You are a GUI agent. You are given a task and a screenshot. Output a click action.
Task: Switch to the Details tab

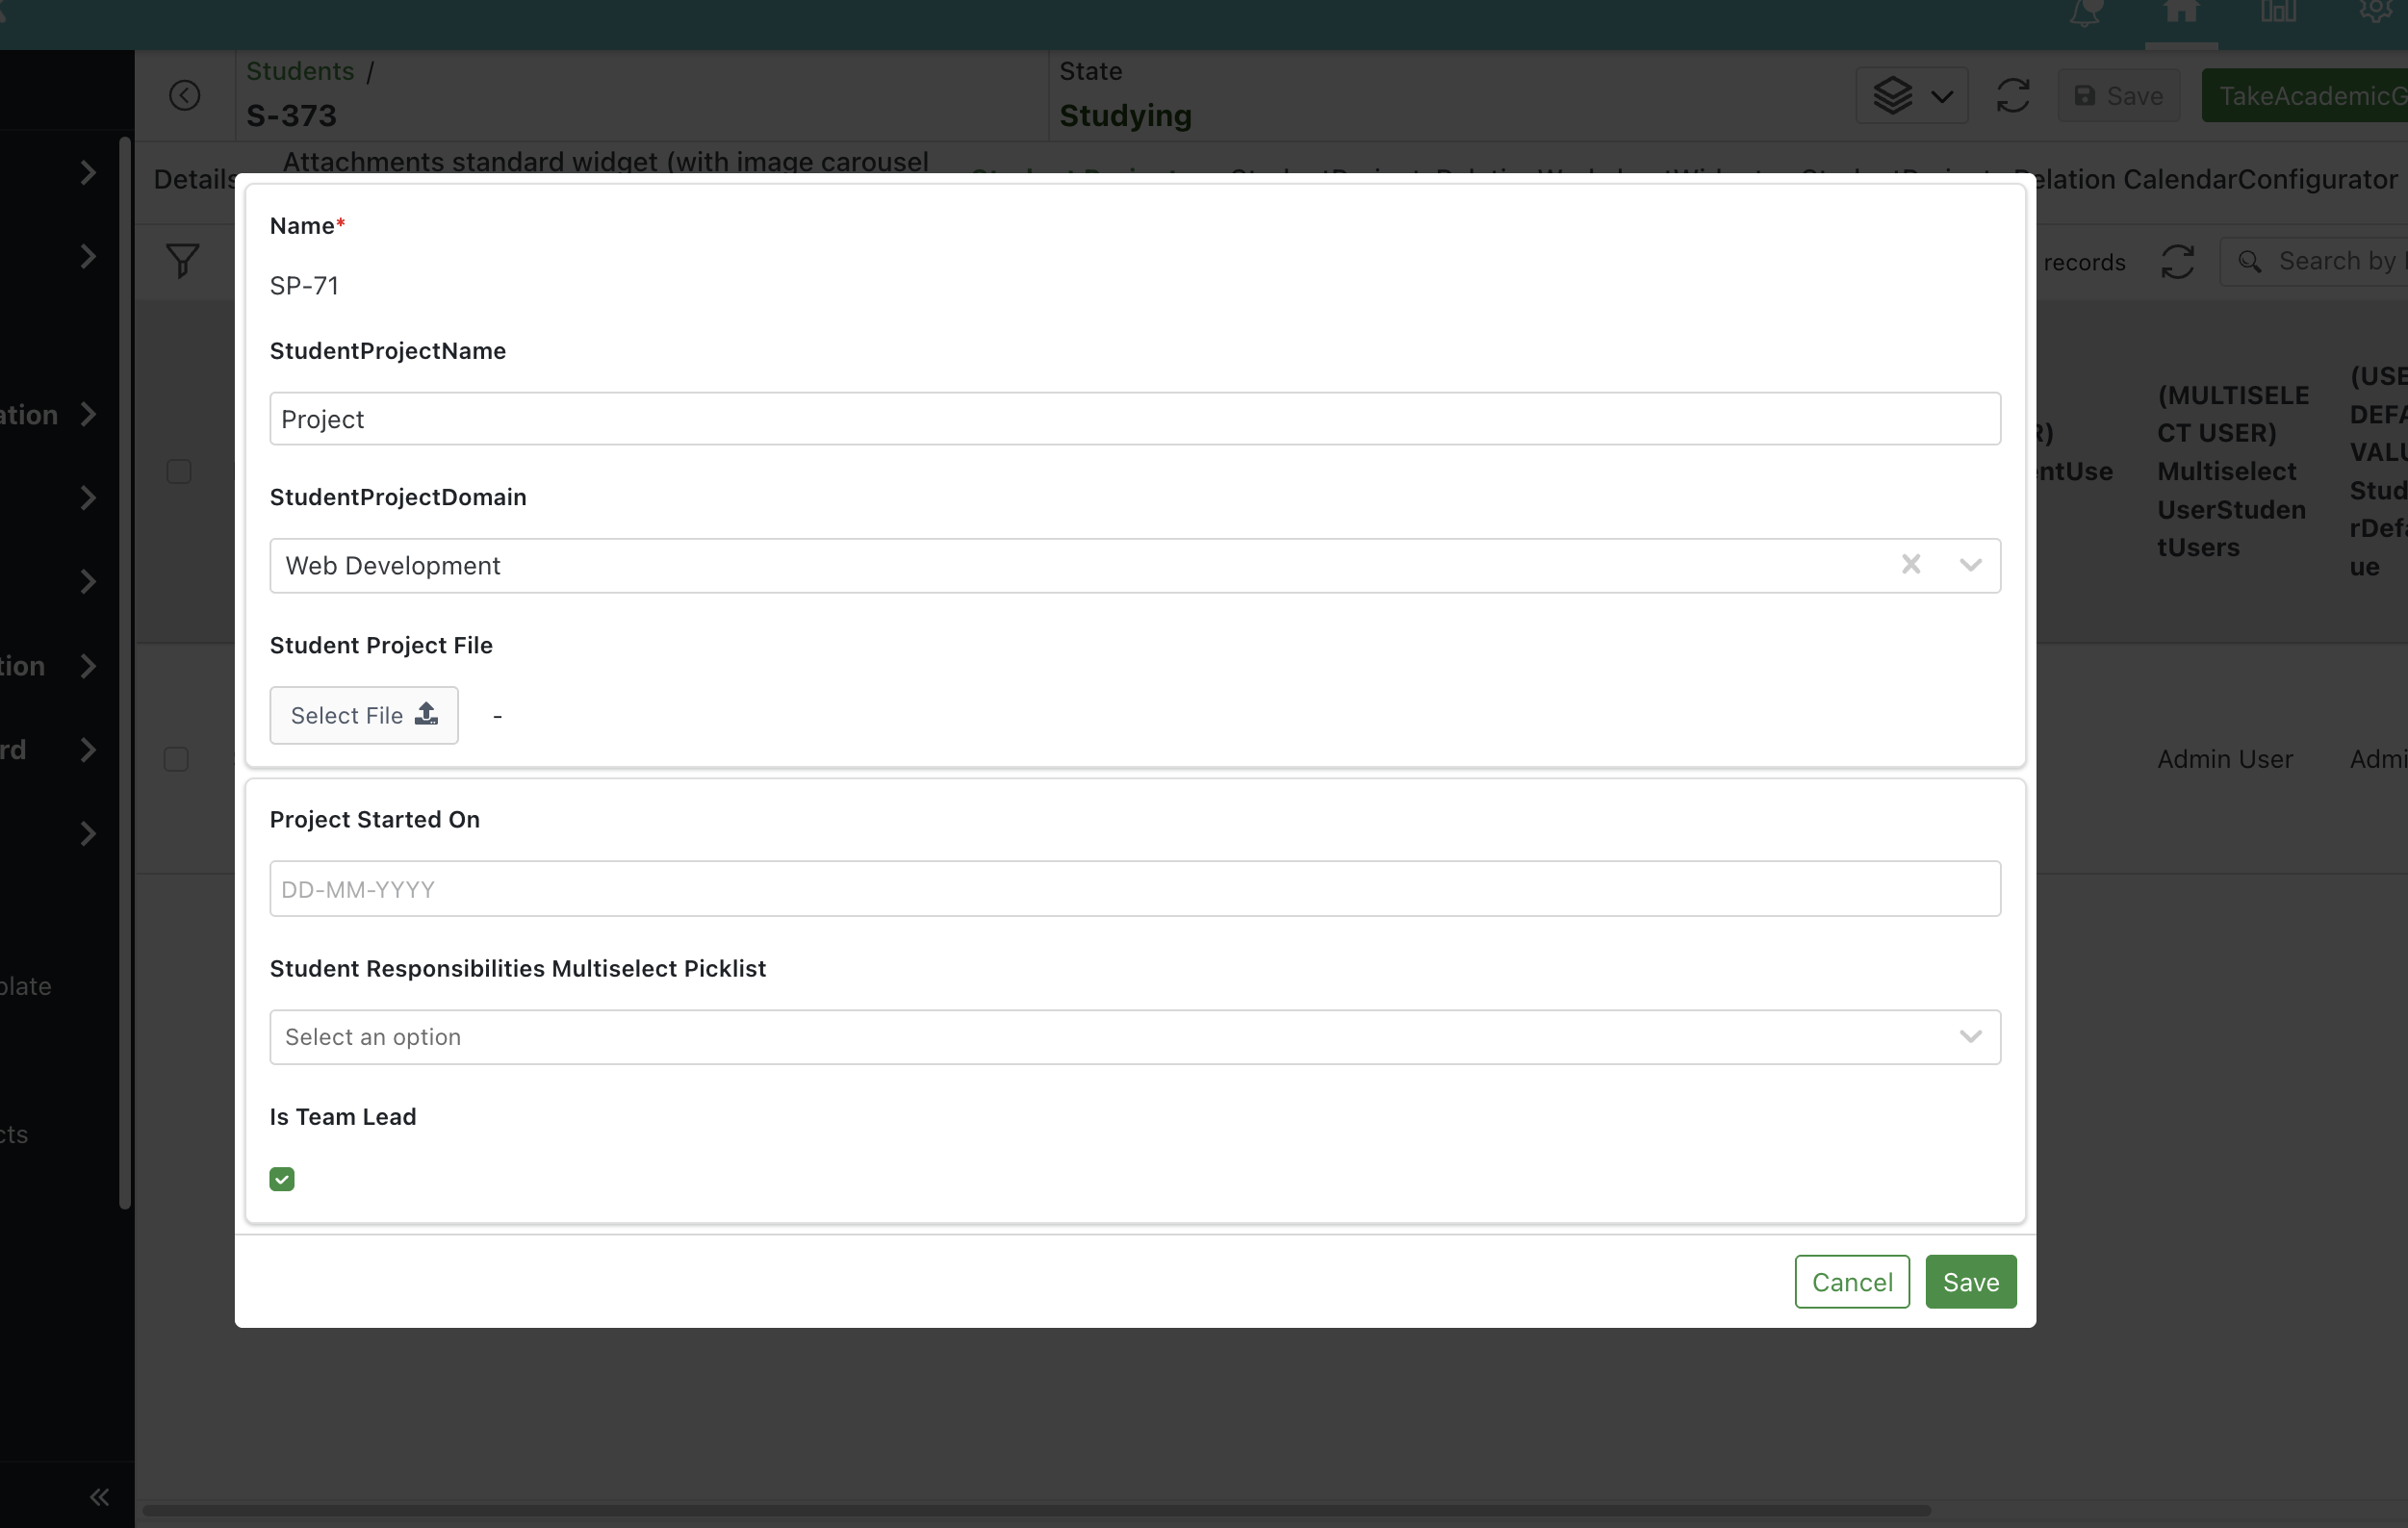click(x=194, y=180)
